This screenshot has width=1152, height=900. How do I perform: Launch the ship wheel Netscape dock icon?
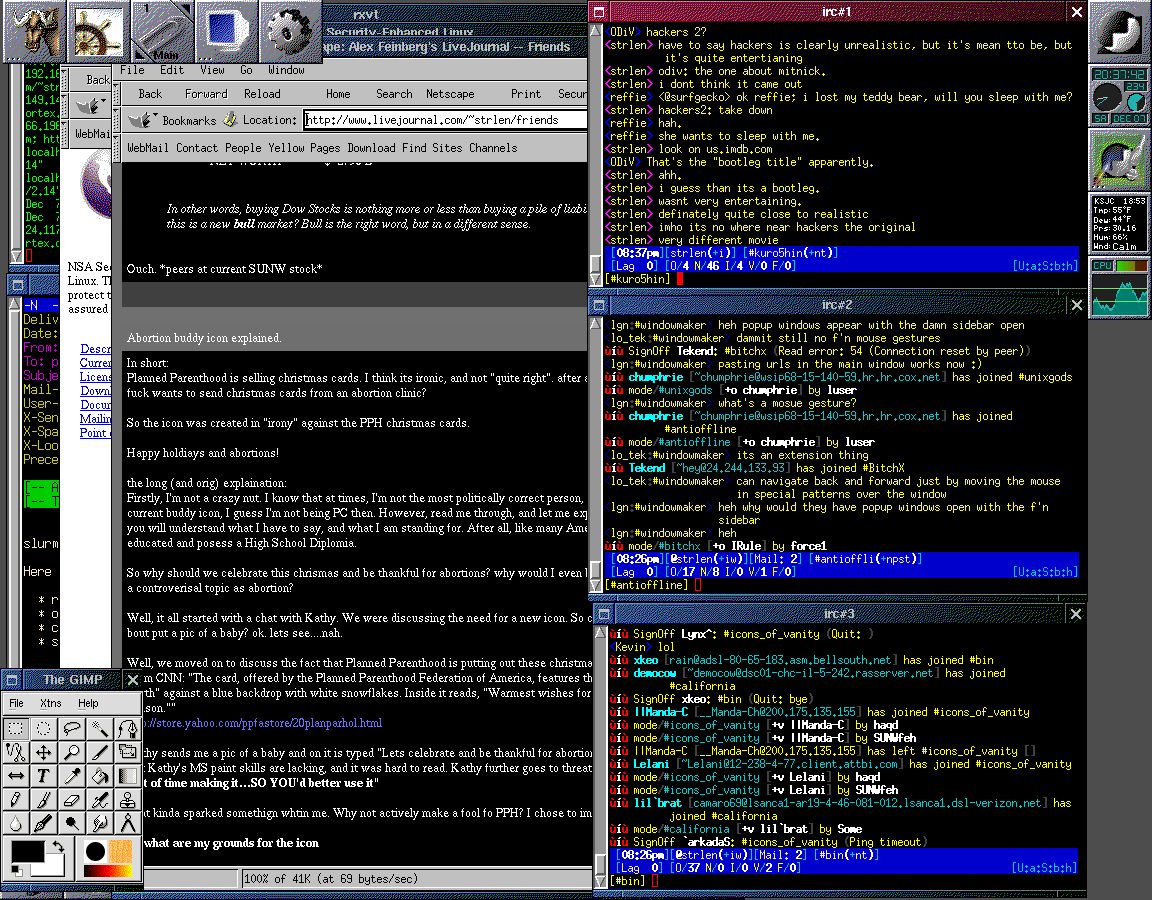(98, 32)
